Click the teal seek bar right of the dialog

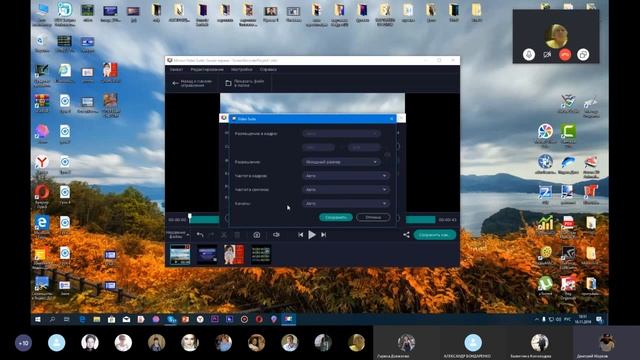pos(420,220)
